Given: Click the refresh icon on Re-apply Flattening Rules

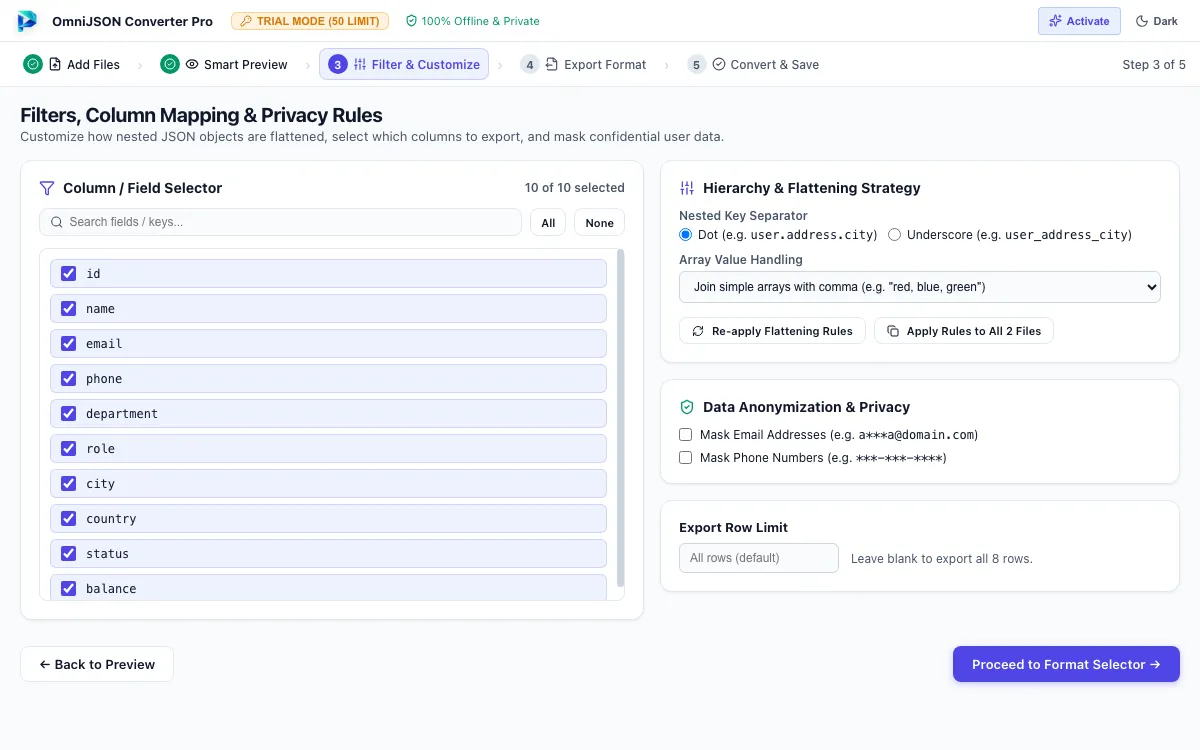Looking at the screenshot, I should click(x=698, y=331).
